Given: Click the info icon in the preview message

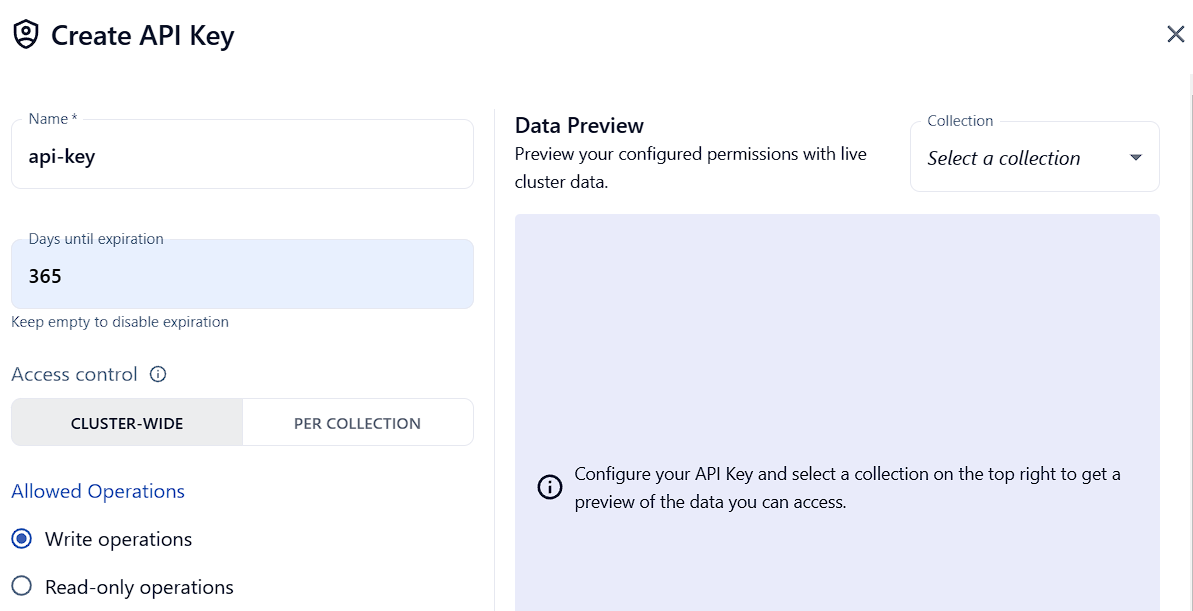Looking at the screenshot, I should 550,487.
